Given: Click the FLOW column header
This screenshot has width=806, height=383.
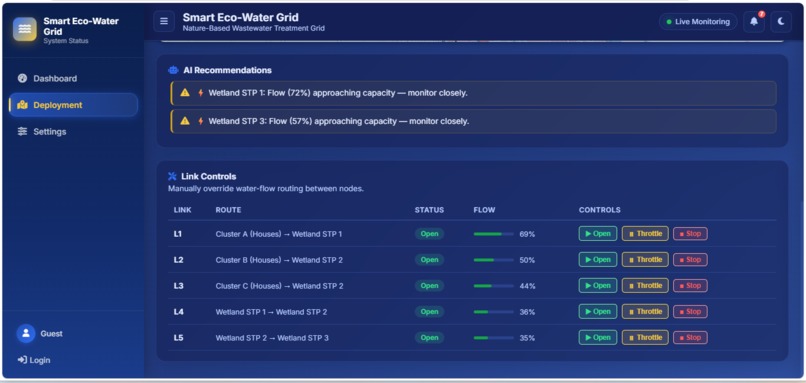Looking at the screenshot, I should coord(484,210).
